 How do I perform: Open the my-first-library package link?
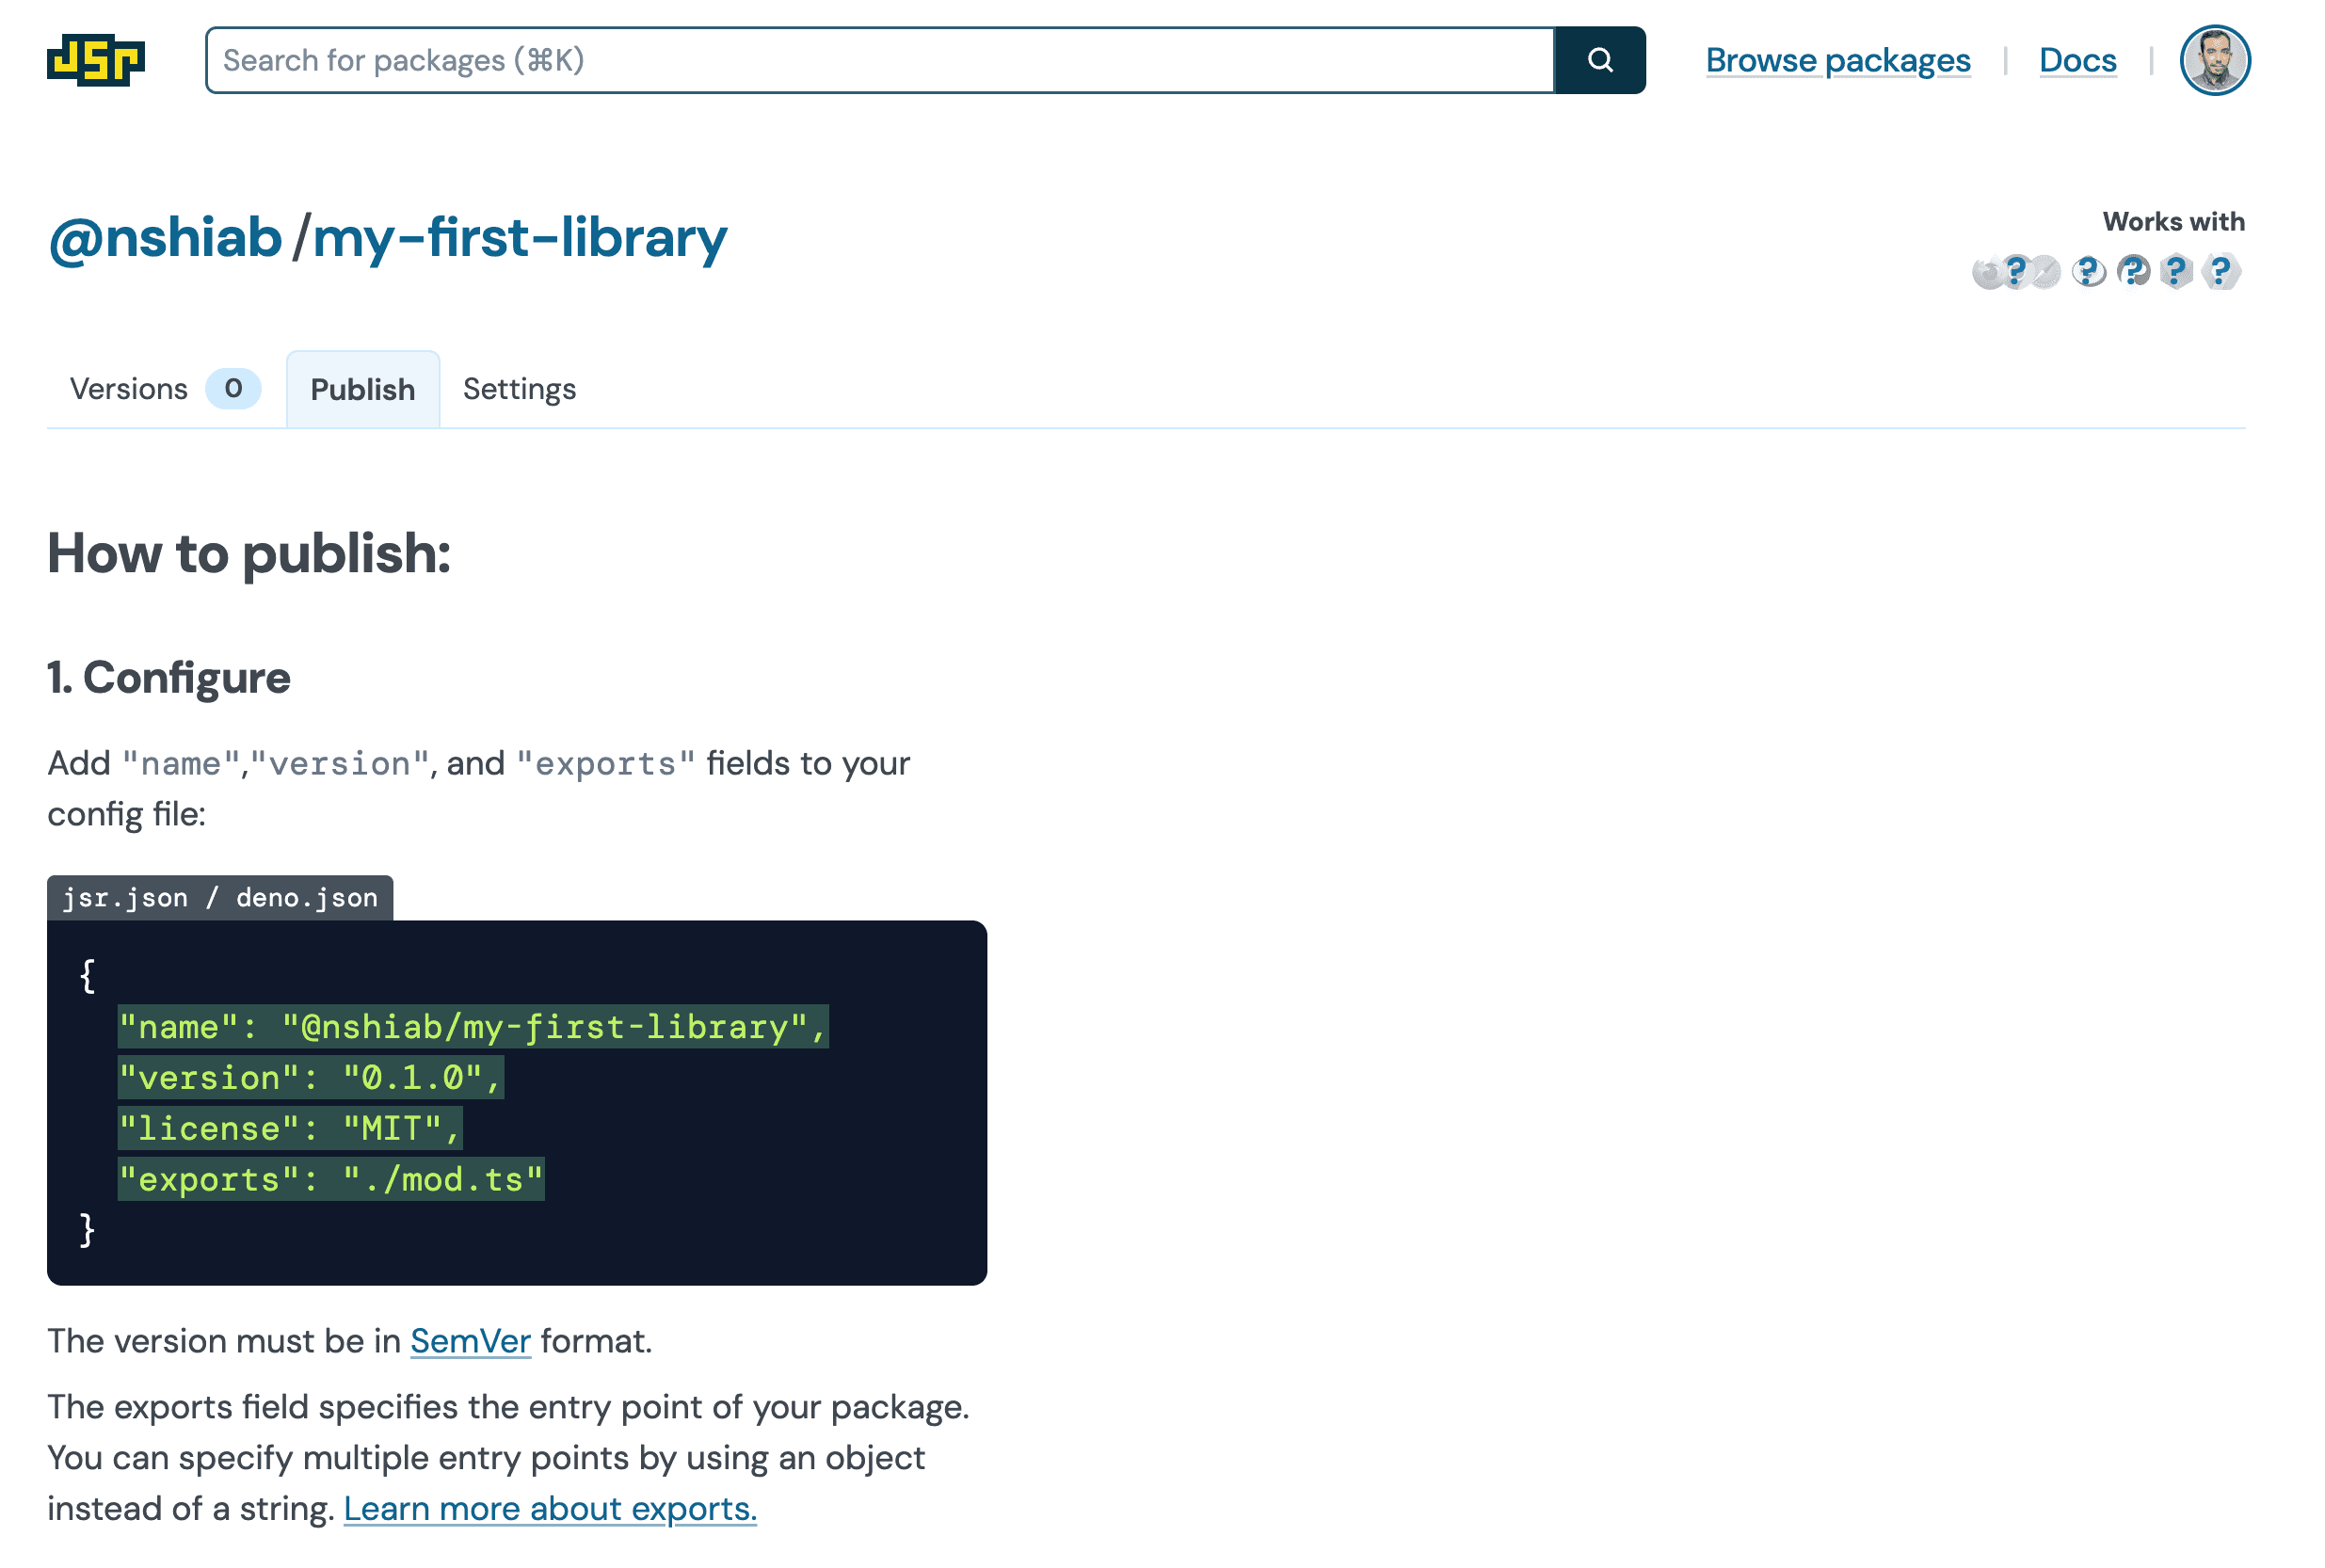pyautogui.click(x=520, y=238)
